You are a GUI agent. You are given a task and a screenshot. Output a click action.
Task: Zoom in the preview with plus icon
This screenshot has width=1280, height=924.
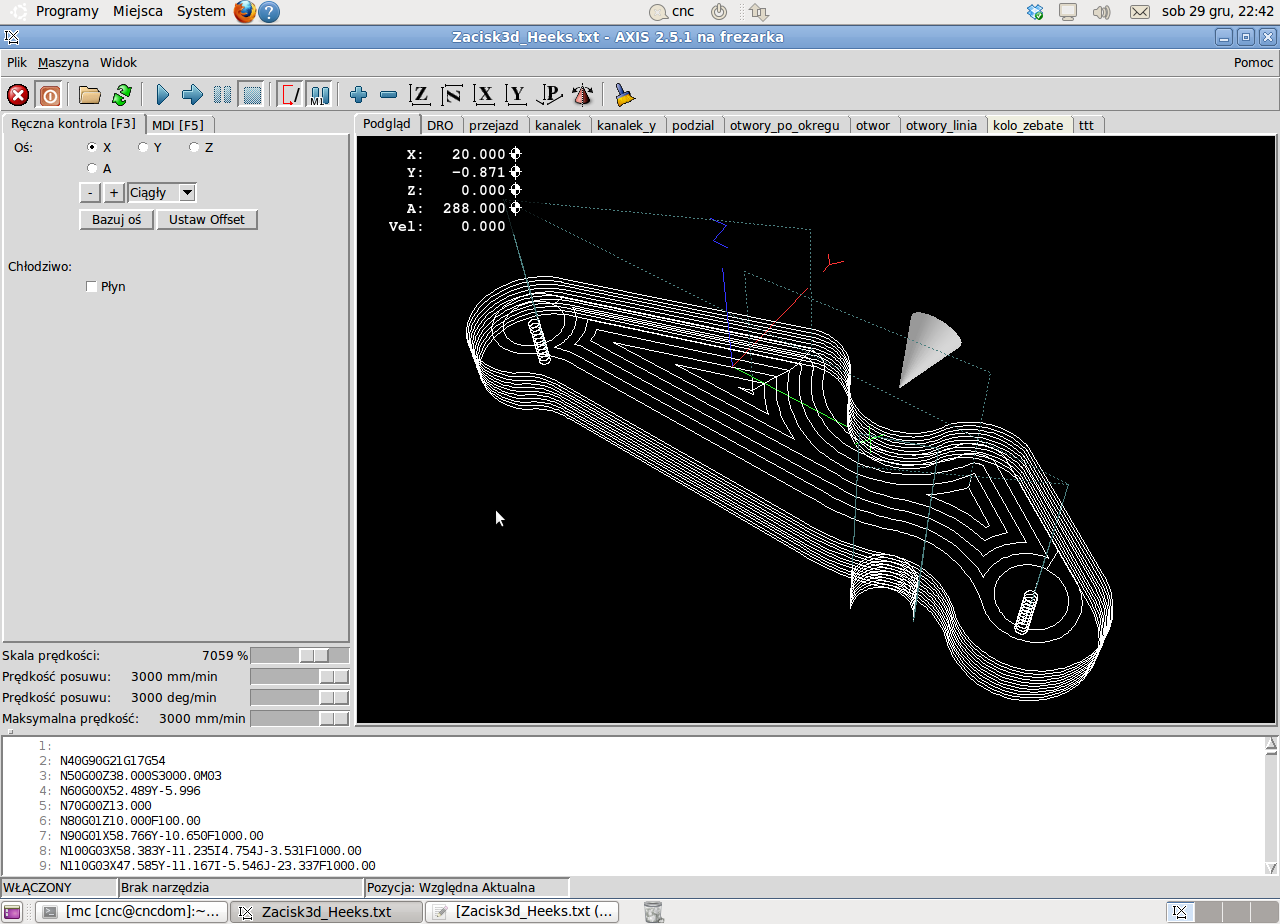358,95
